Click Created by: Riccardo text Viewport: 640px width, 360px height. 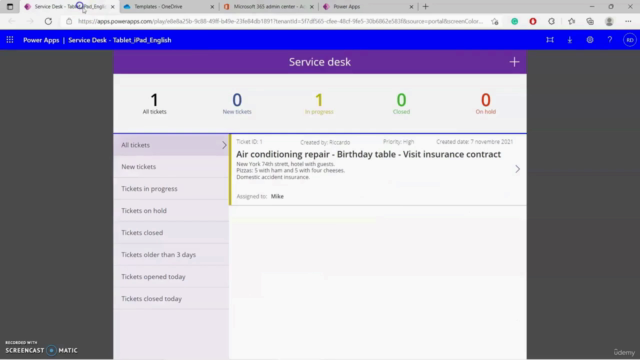[x=325, y=142]
